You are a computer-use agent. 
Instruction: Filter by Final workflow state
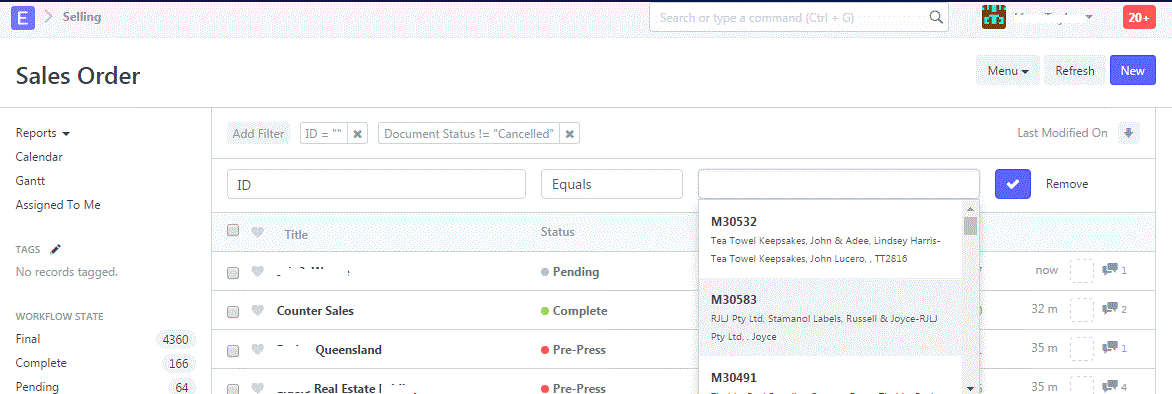pos(28,339)
